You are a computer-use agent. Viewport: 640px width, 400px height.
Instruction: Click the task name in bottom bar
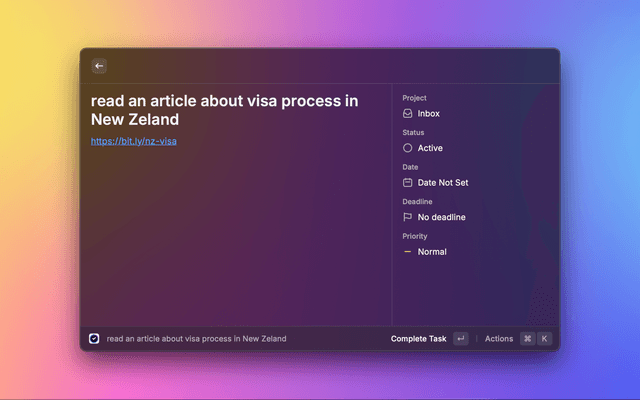coord(196,339)
